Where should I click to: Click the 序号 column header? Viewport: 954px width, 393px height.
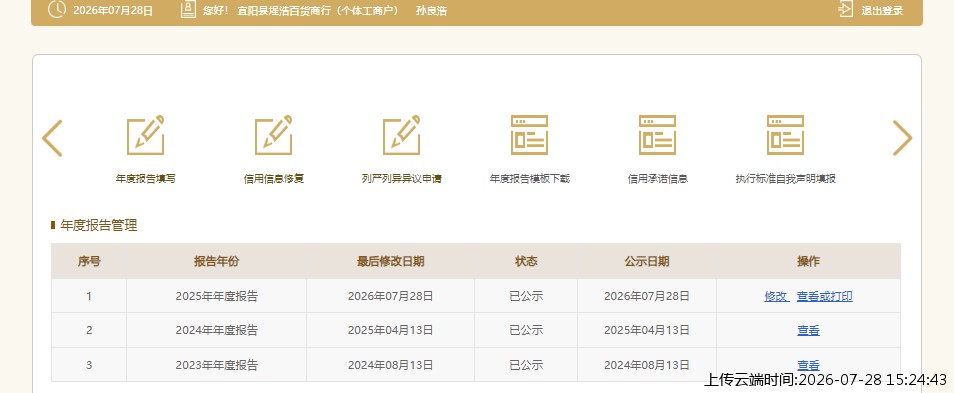89,262
